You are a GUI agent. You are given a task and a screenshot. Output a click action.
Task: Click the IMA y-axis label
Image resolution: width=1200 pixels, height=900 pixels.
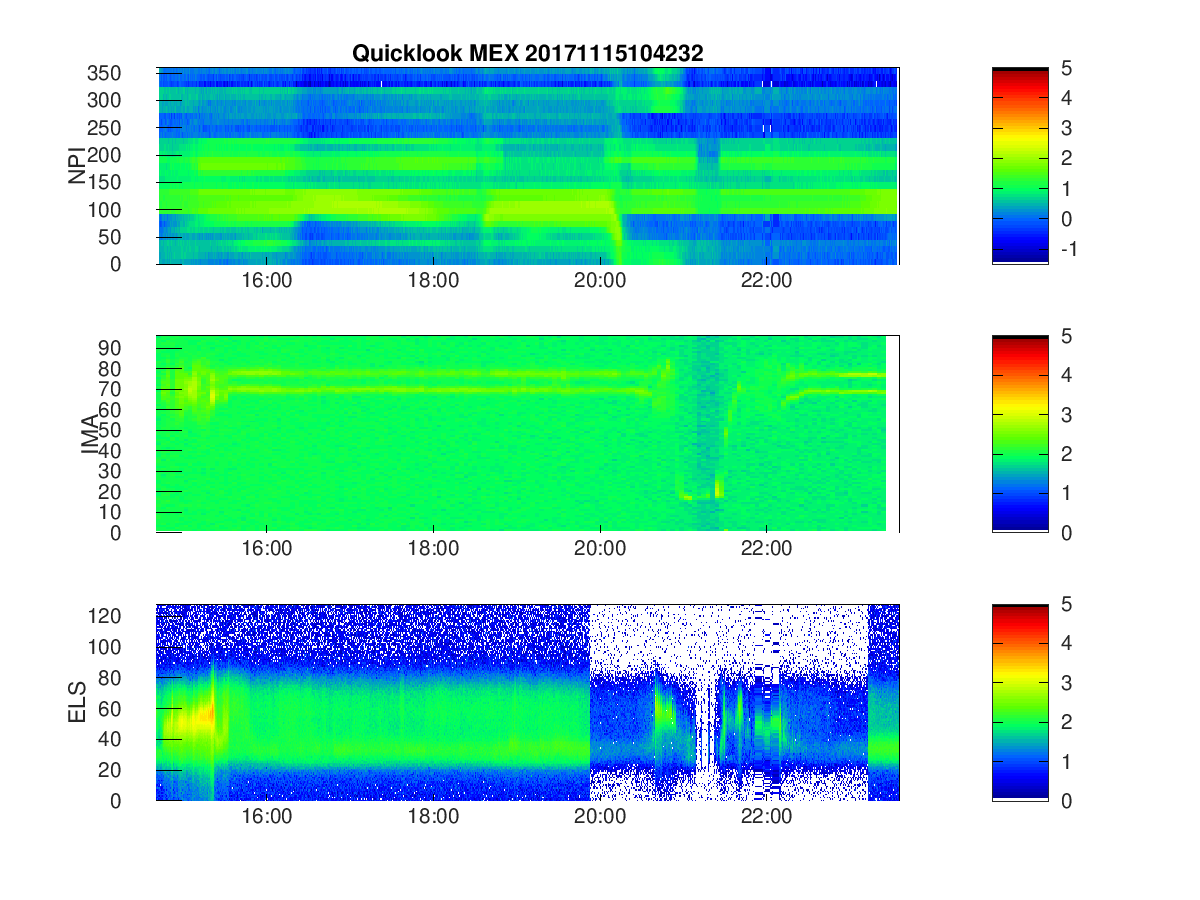91,434
